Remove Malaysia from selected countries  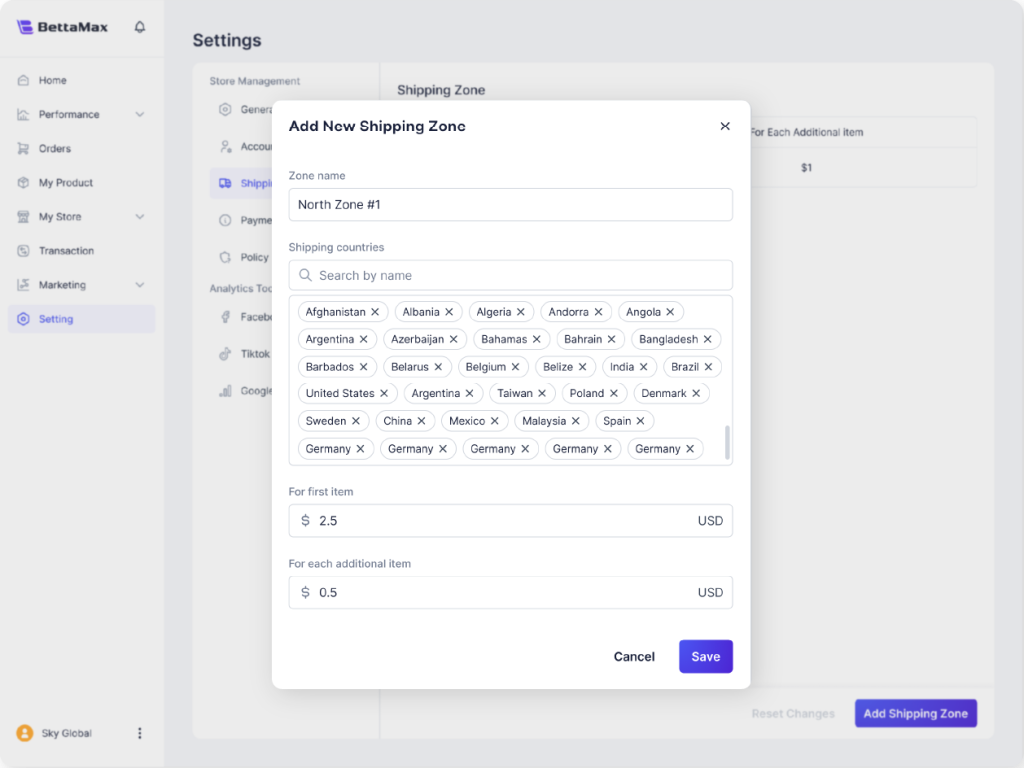point(575,421)
